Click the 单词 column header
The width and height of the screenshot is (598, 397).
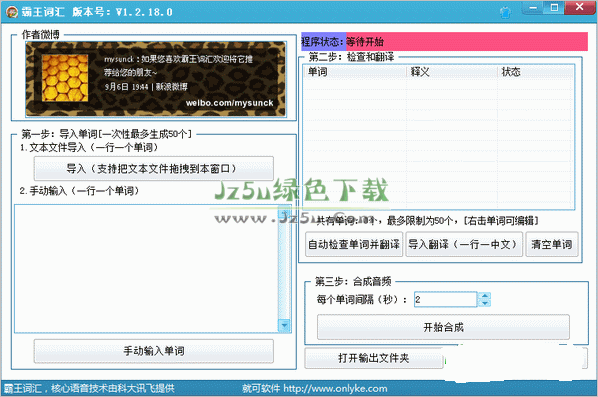click(x=355, y=72)
